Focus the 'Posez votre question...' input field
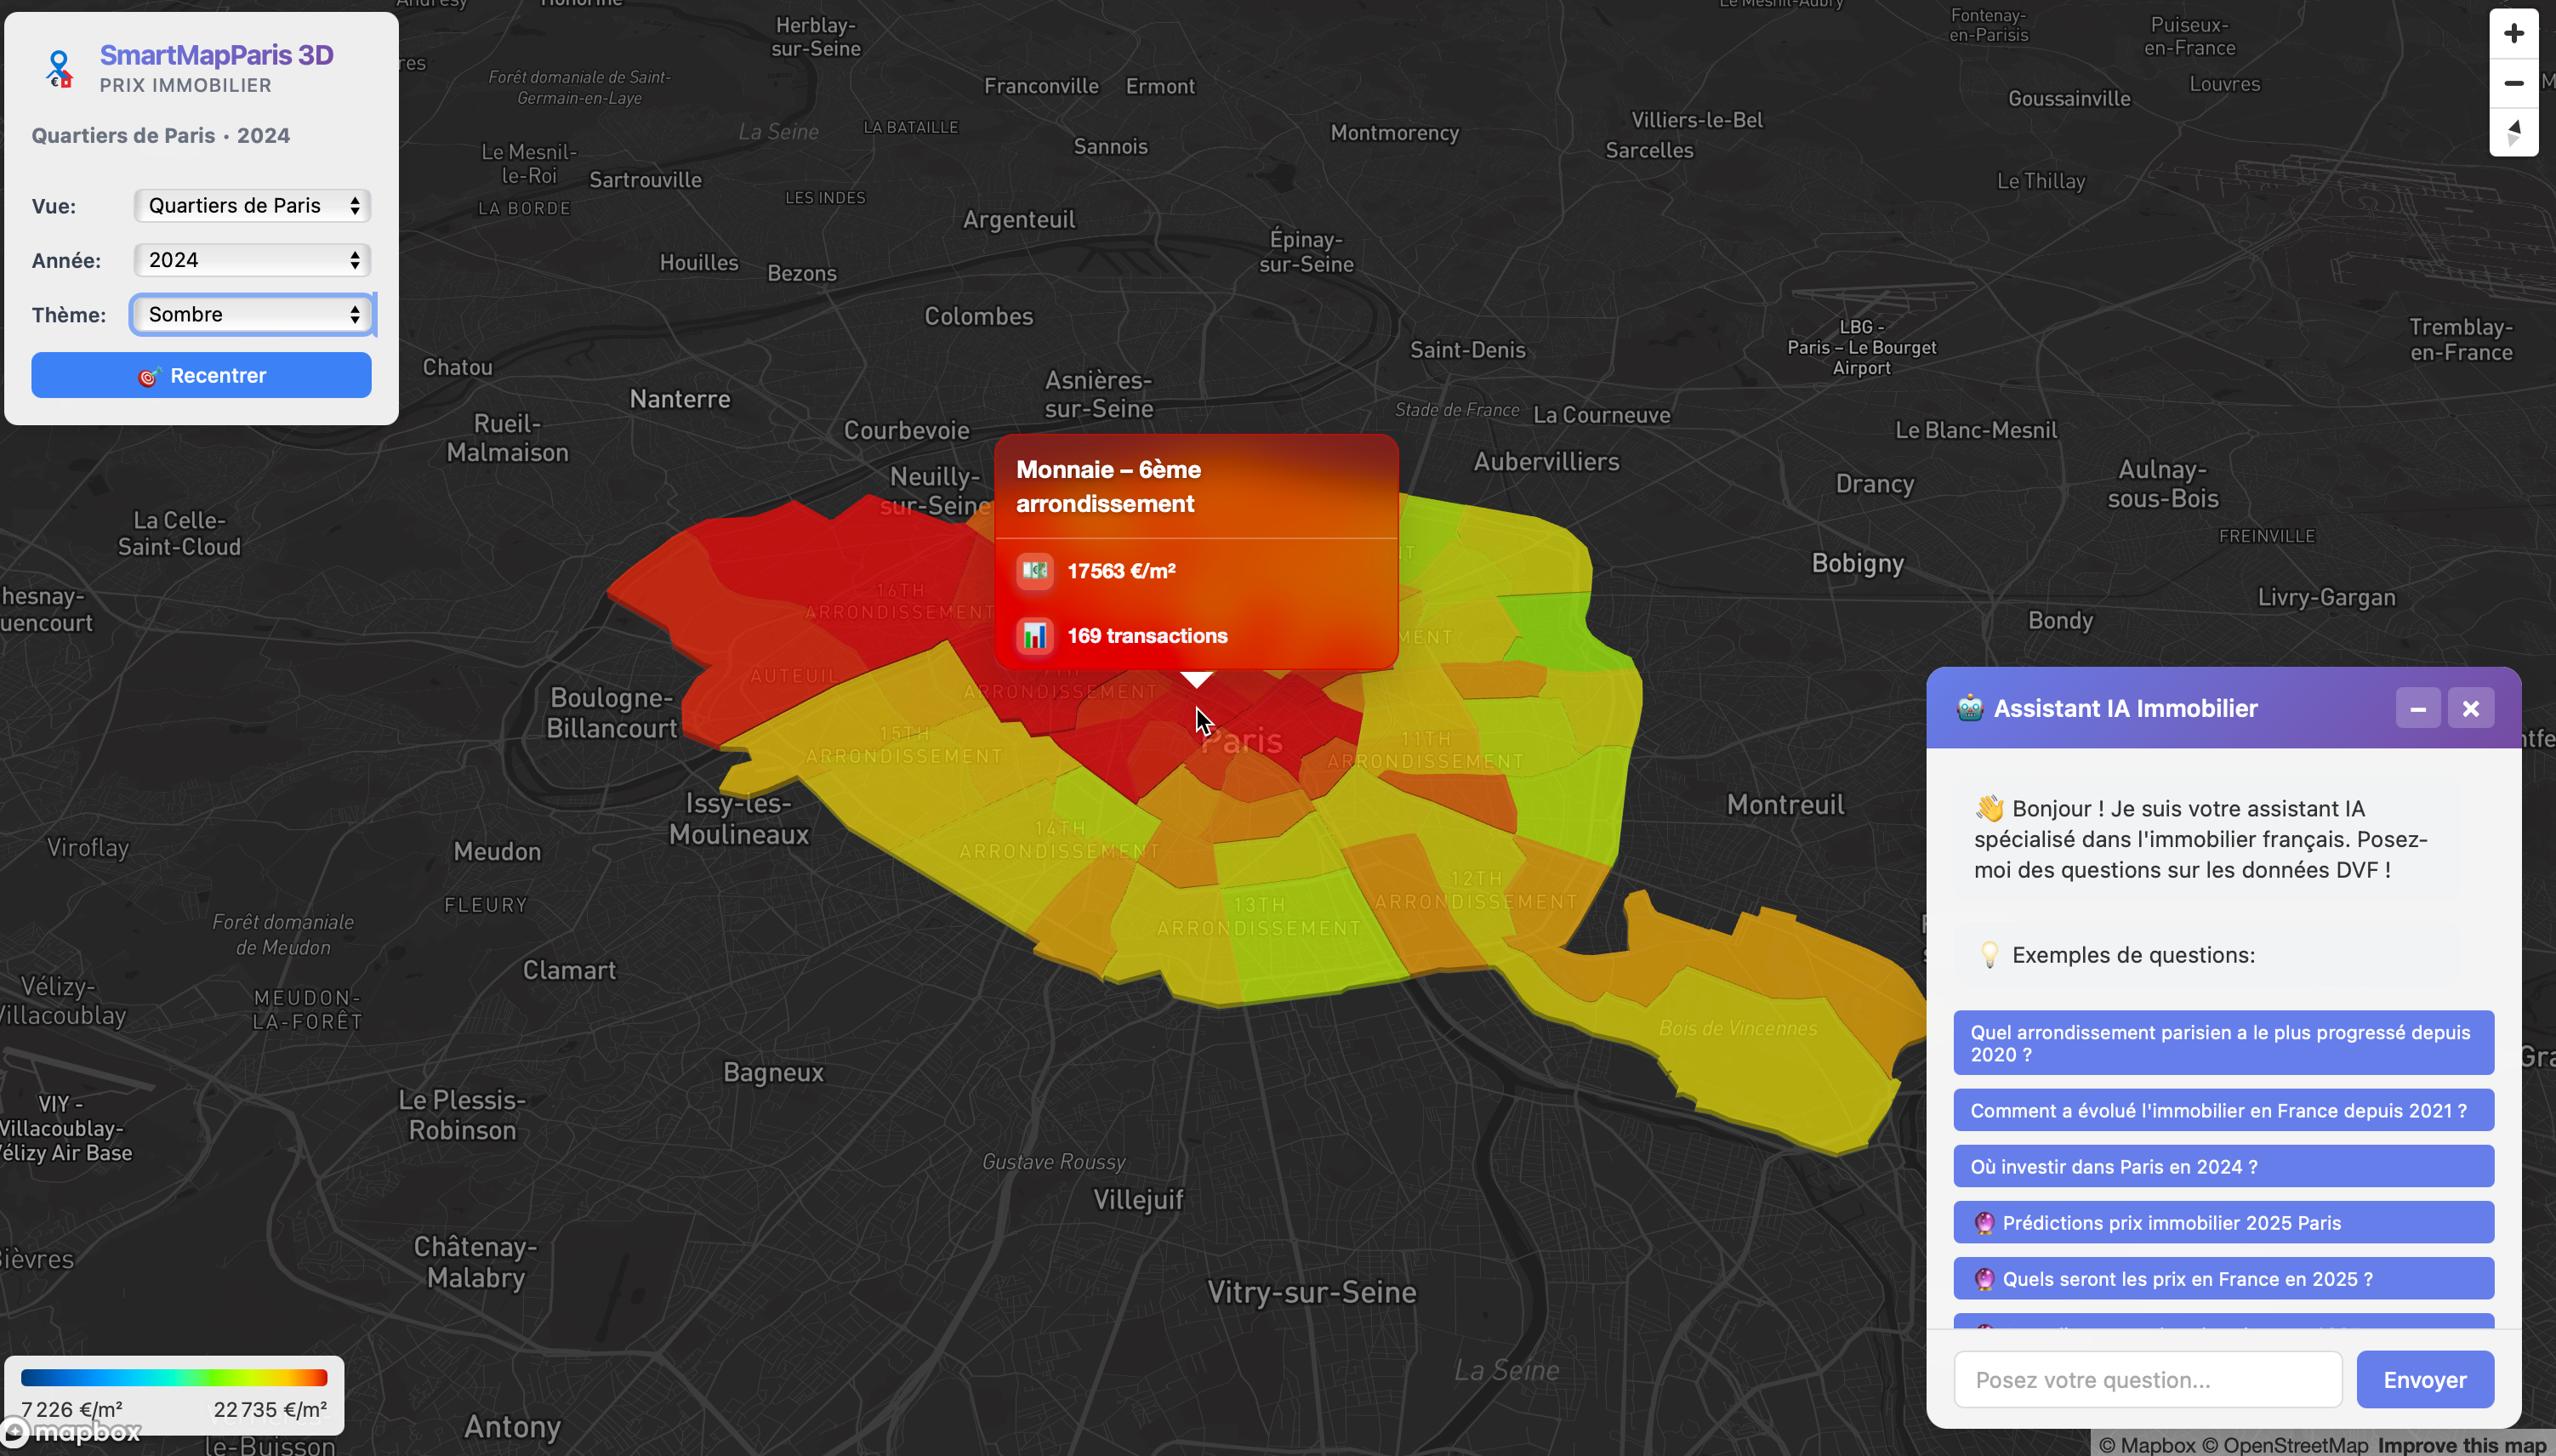 point(2147,1380)
